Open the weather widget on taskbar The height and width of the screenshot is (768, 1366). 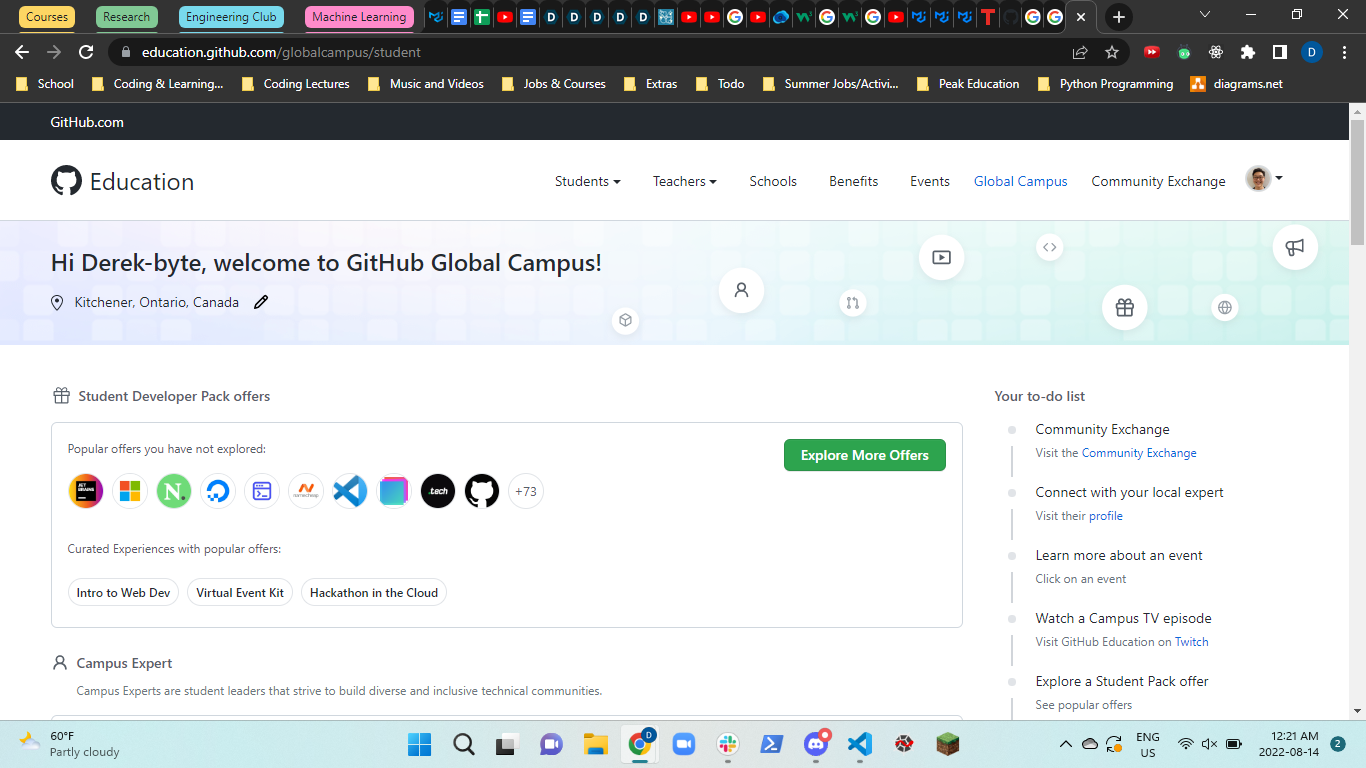(69, 744)
